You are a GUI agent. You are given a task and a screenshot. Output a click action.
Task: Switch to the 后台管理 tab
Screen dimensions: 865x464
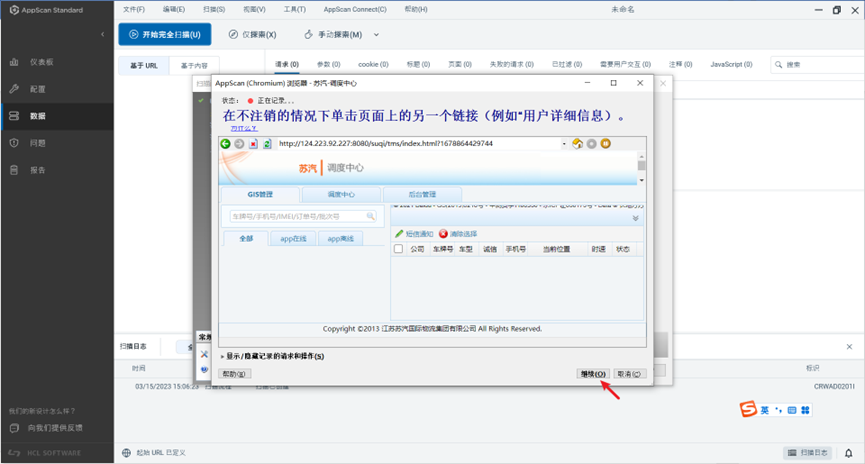(x=422, y=194)
